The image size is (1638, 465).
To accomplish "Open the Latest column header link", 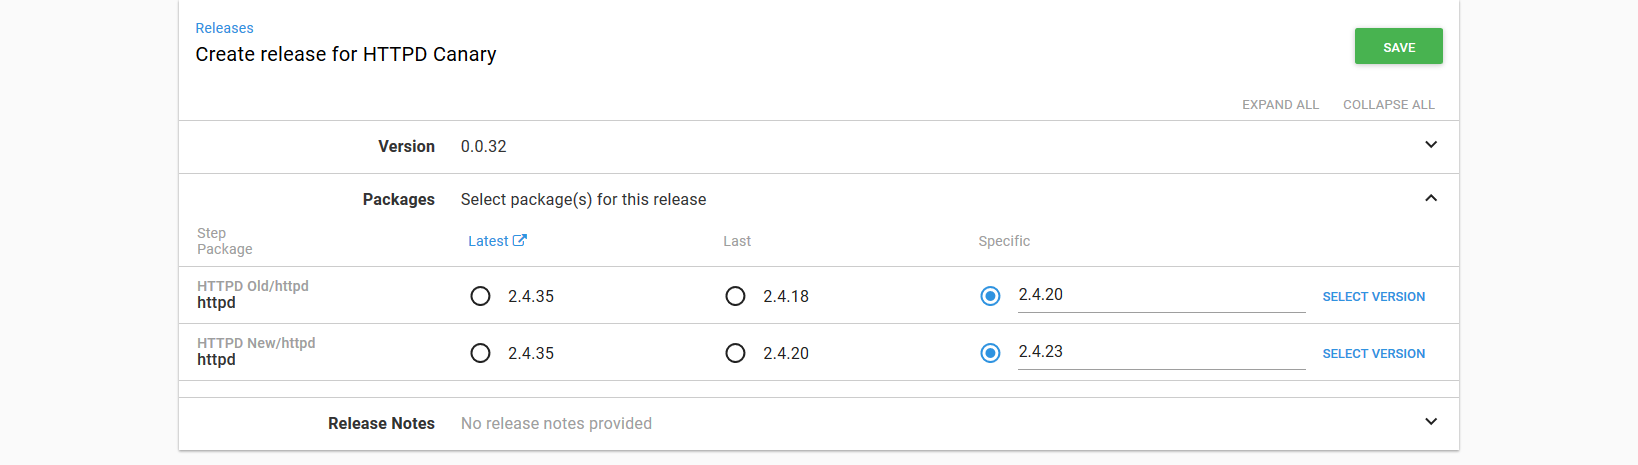I will point(488,241).
